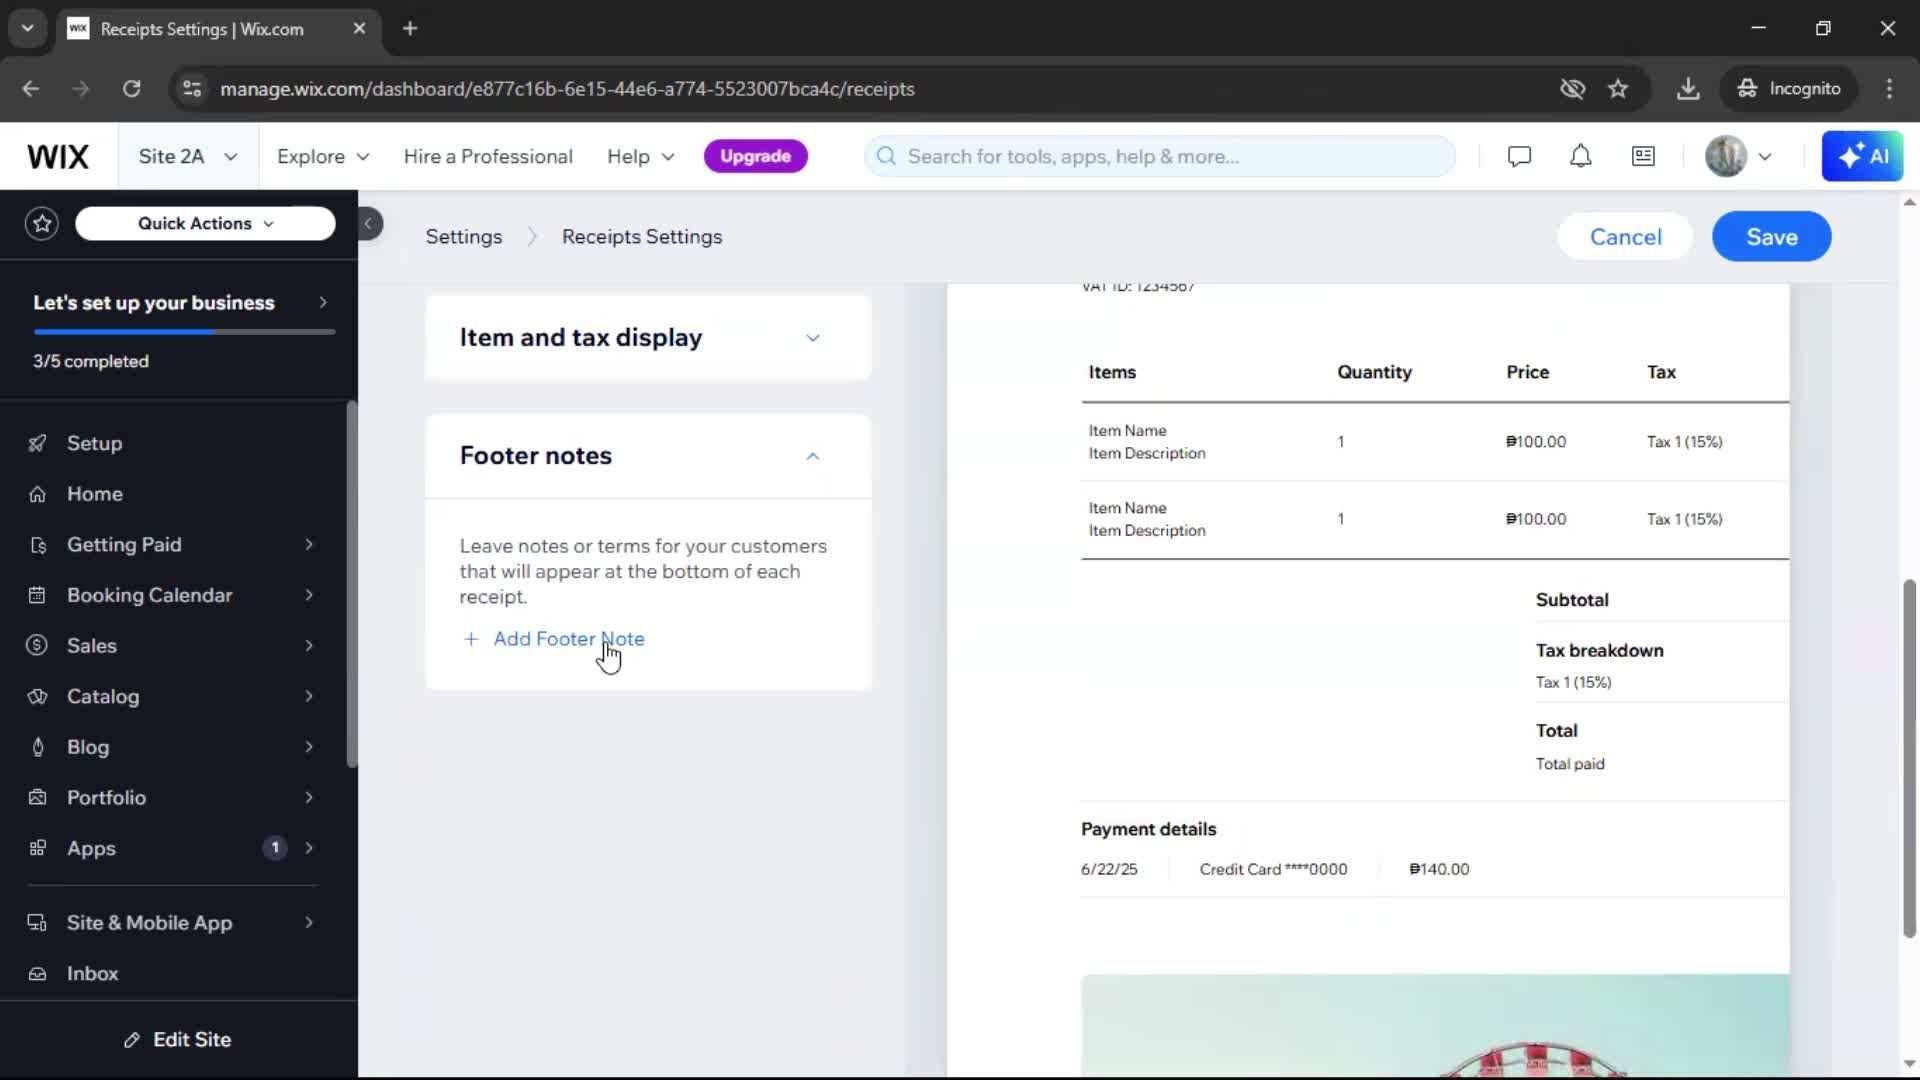
Task: Click the third-party cookies eye icon
Action: click(1573, 88)
